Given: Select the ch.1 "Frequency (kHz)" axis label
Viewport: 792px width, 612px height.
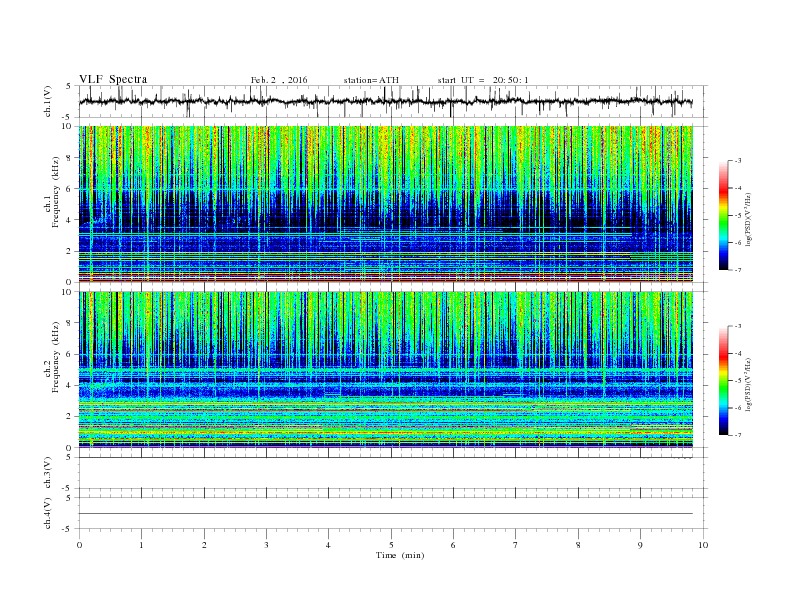Looking at the screenshot, I should 56,192.
